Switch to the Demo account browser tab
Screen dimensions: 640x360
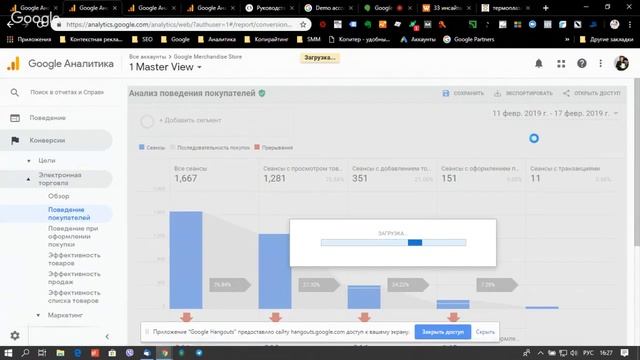click(x=330, y=8)
